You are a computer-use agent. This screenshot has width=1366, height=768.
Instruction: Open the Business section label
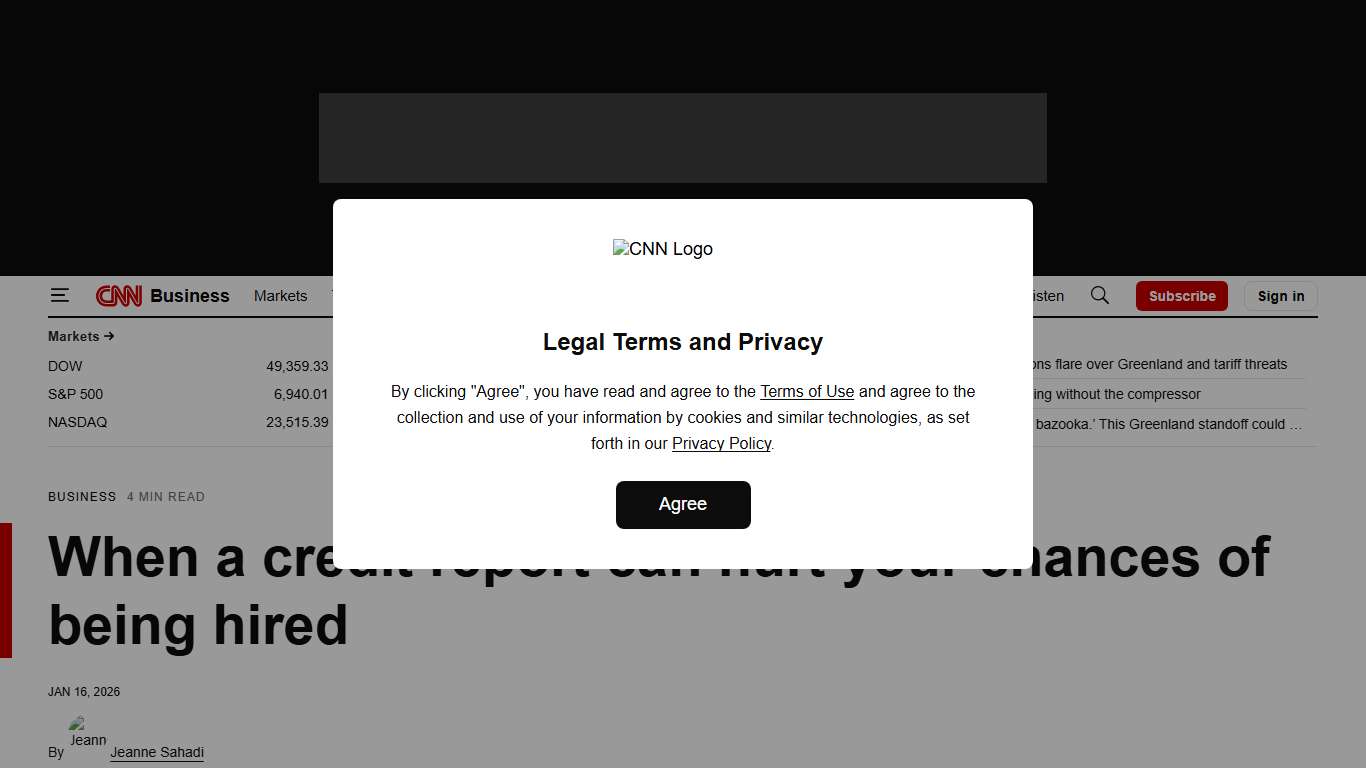(190, 296)
